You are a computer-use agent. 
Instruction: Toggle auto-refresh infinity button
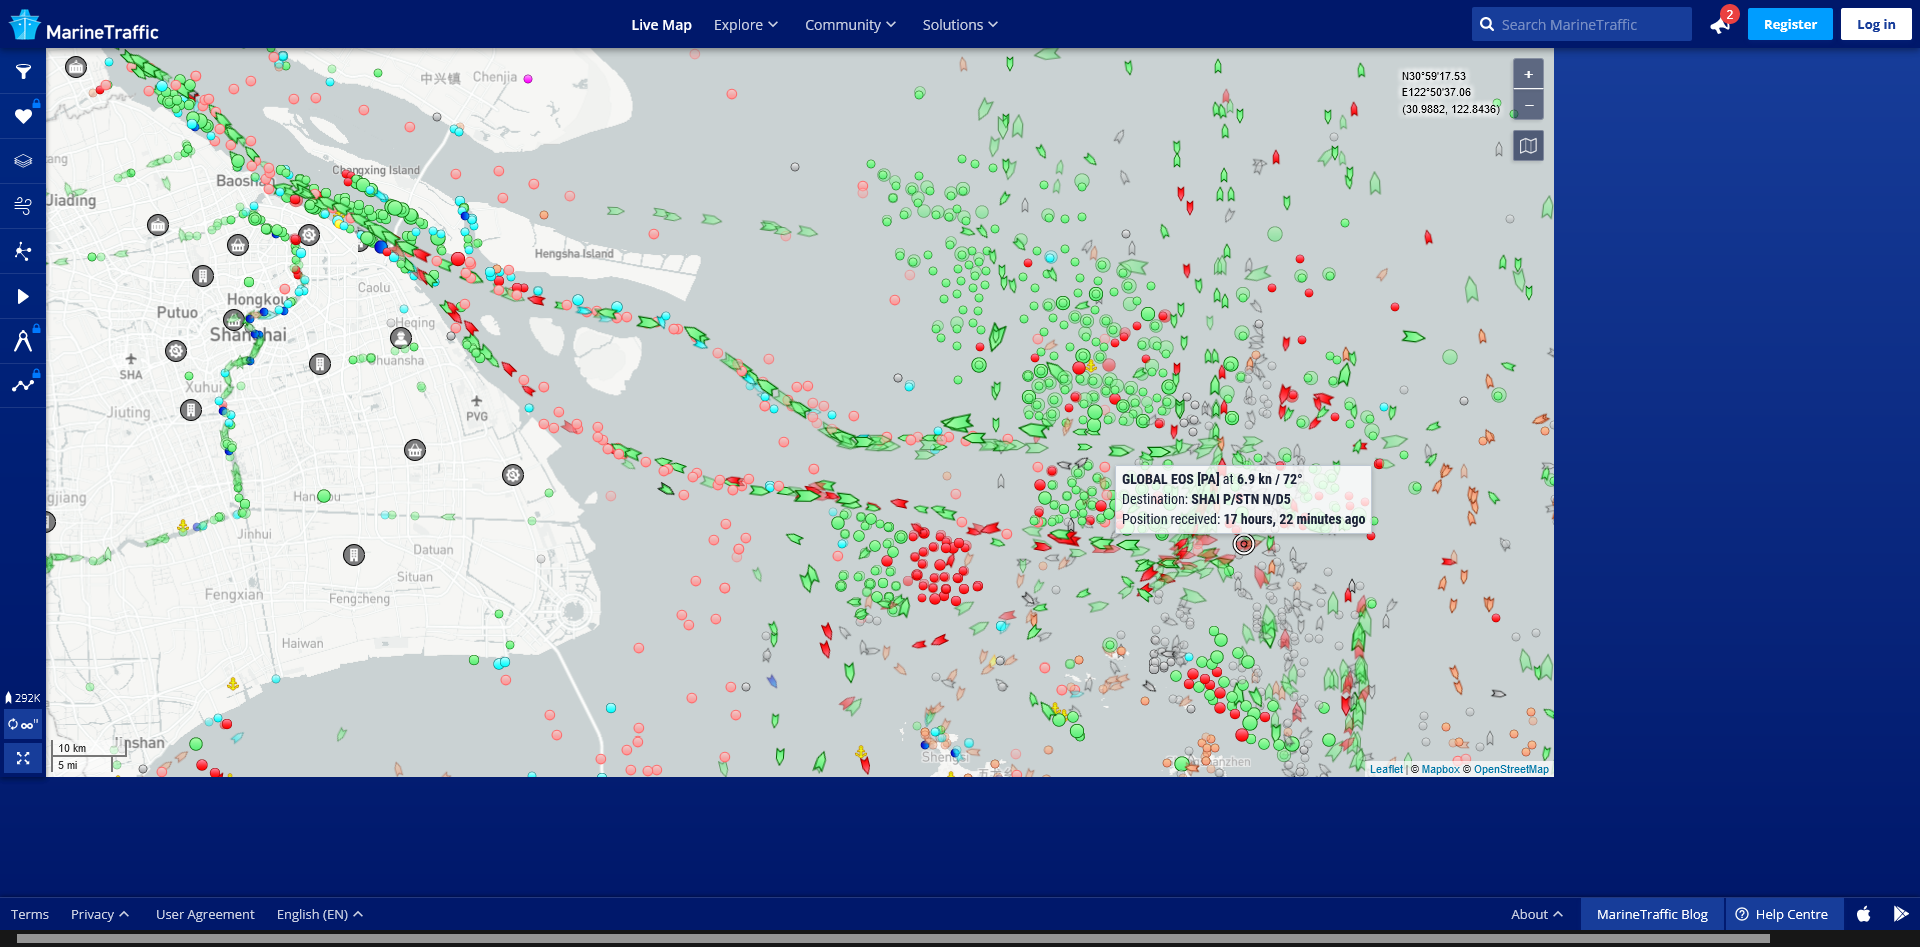(23, 724)
